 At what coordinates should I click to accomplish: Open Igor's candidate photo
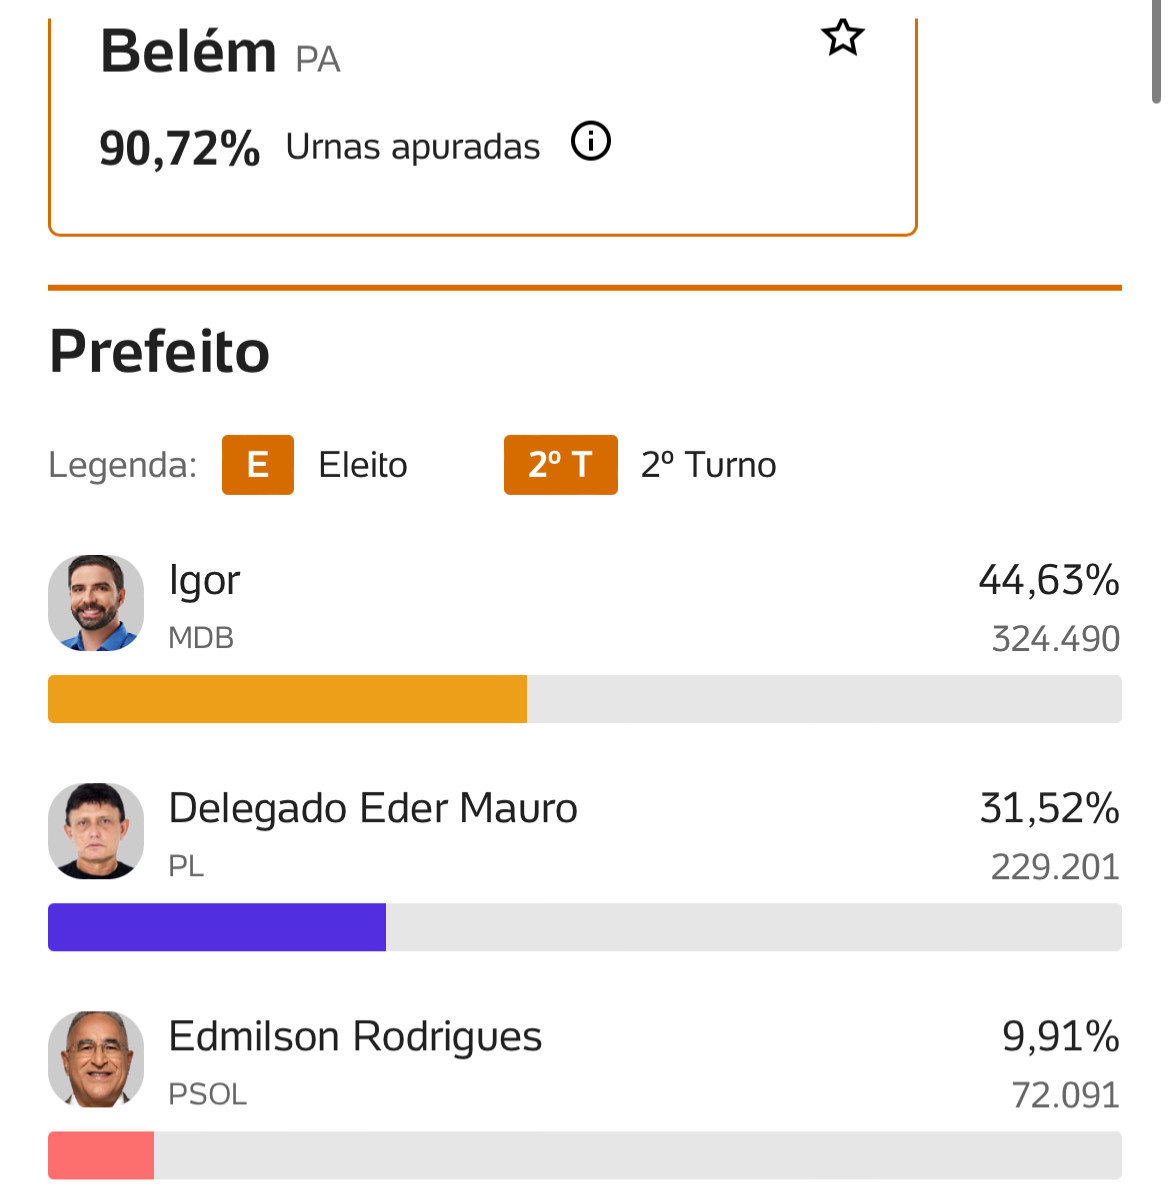point(96,603)
